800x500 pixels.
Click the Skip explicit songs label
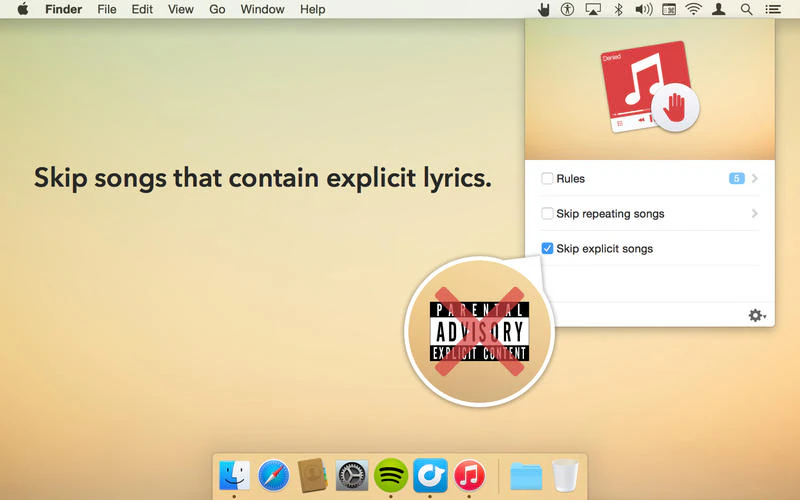(605, 249)
